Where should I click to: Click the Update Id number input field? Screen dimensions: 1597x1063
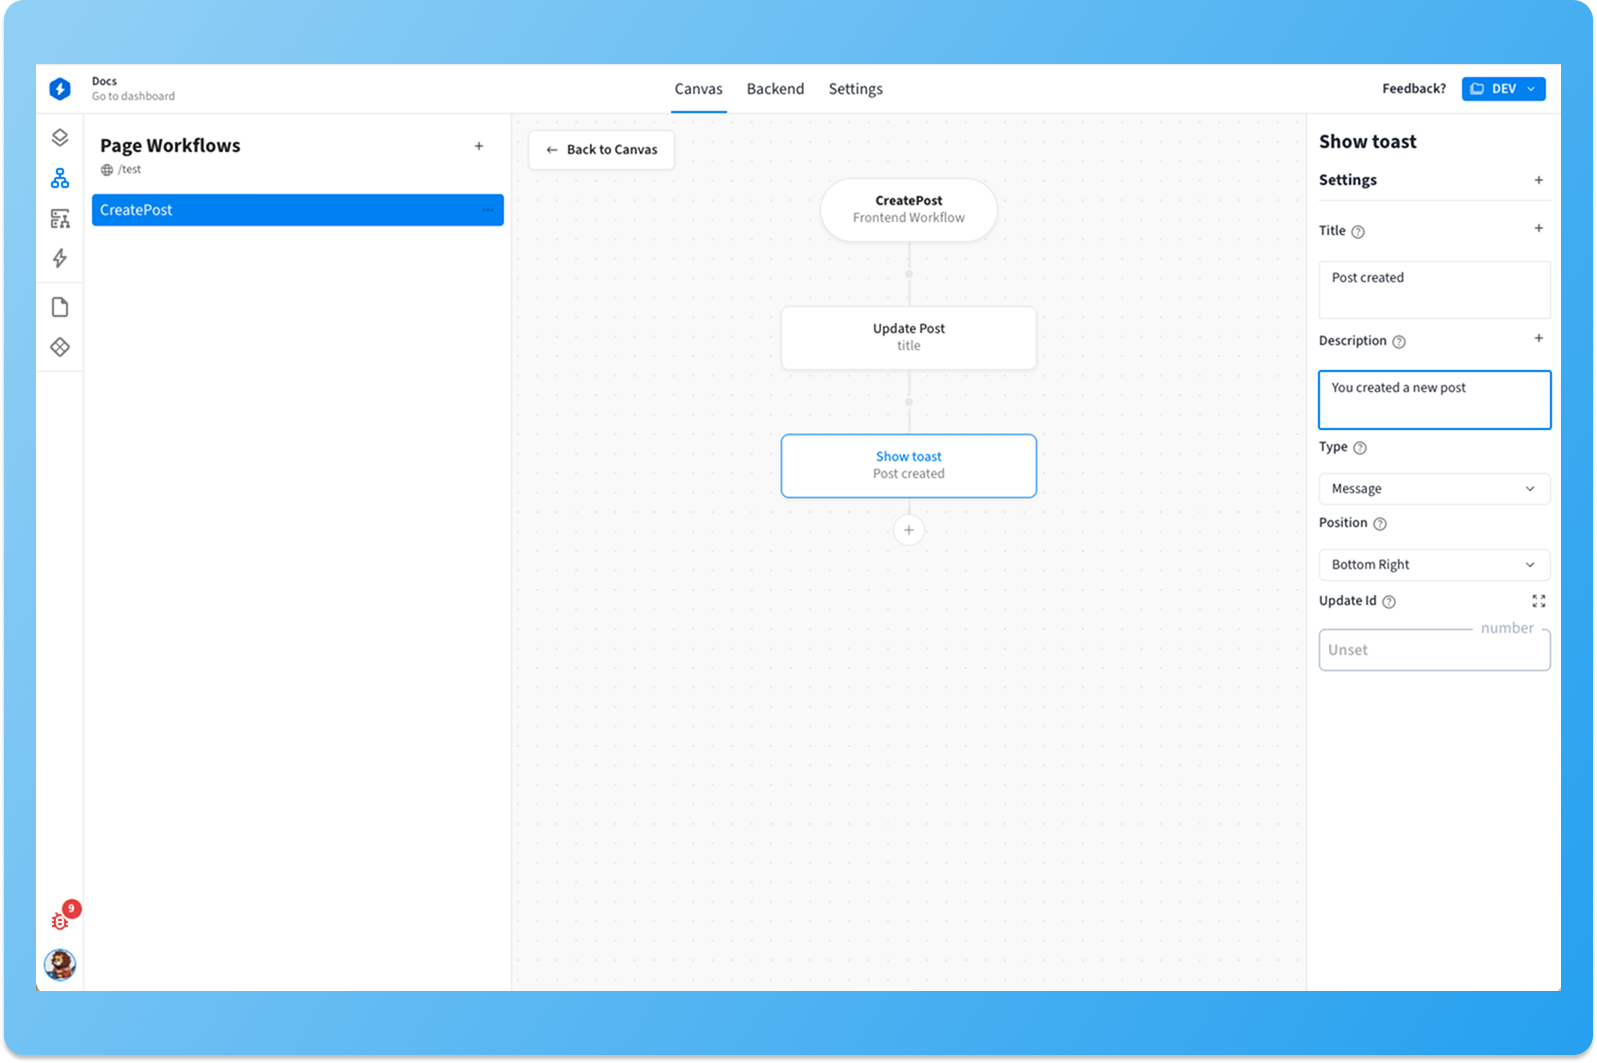click(1433, 650)
